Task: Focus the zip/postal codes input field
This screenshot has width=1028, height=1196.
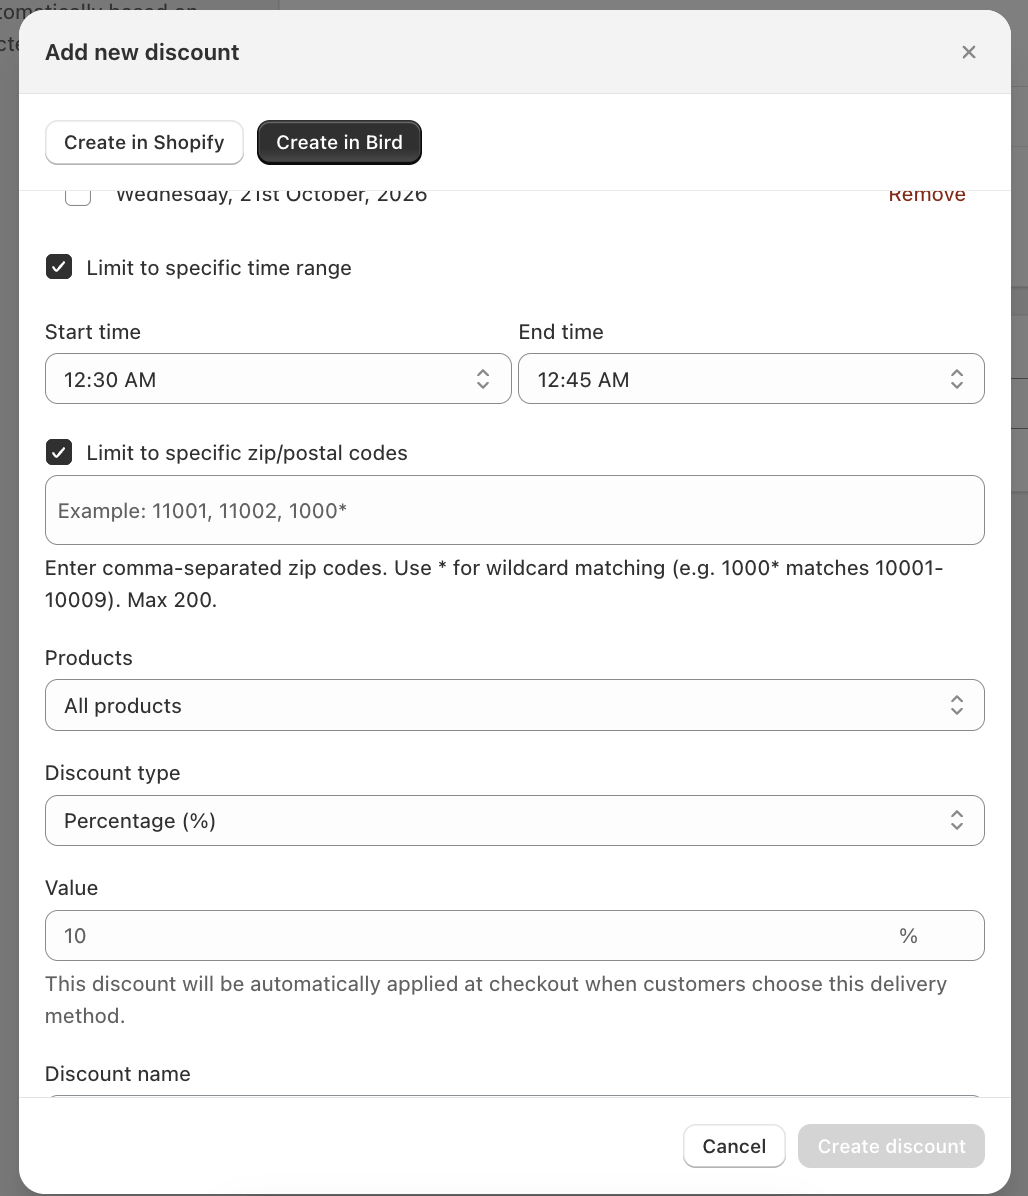Action: [515, 510]
